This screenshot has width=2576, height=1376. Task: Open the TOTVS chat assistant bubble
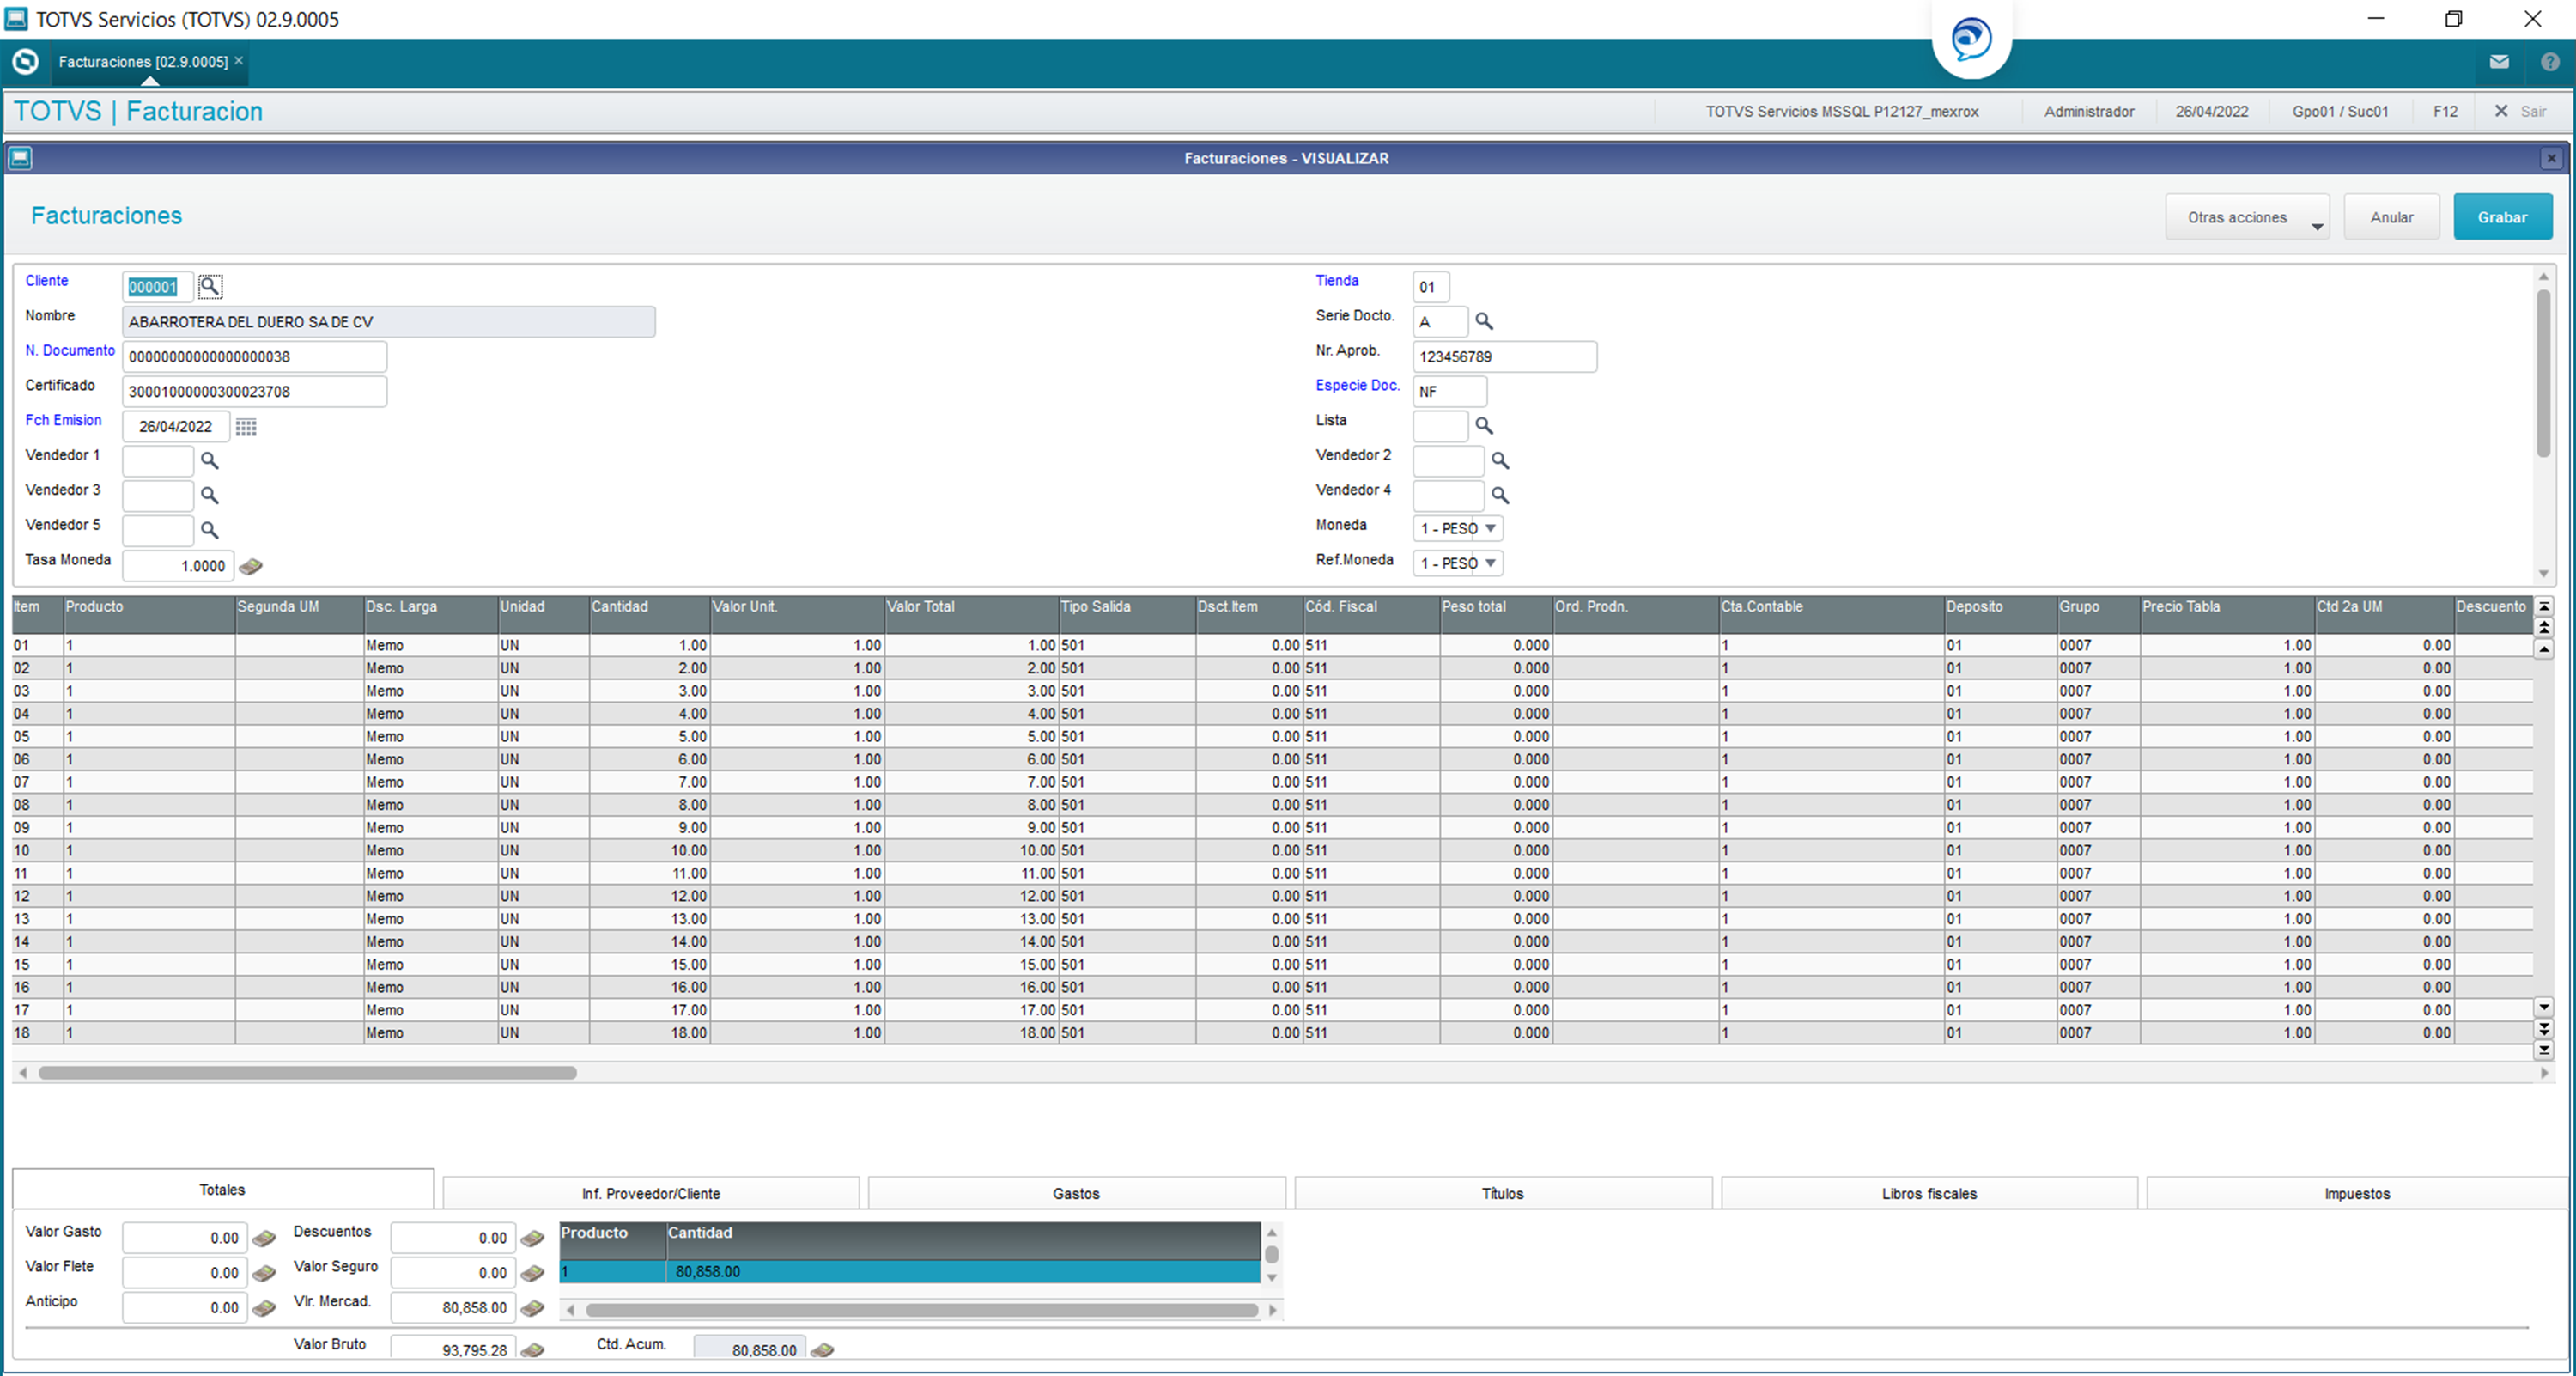(x=1971, y=40)
